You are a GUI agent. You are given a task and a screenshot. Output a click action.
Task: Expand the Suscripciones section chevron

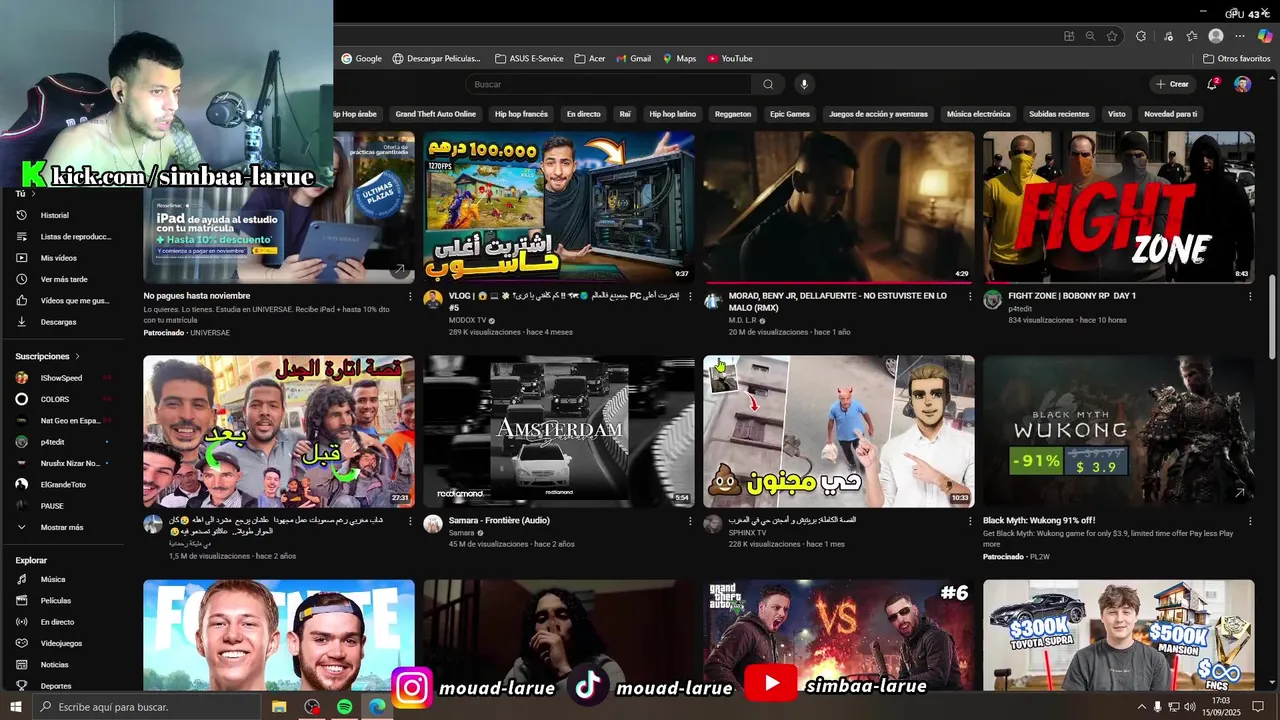click(77, 356)
